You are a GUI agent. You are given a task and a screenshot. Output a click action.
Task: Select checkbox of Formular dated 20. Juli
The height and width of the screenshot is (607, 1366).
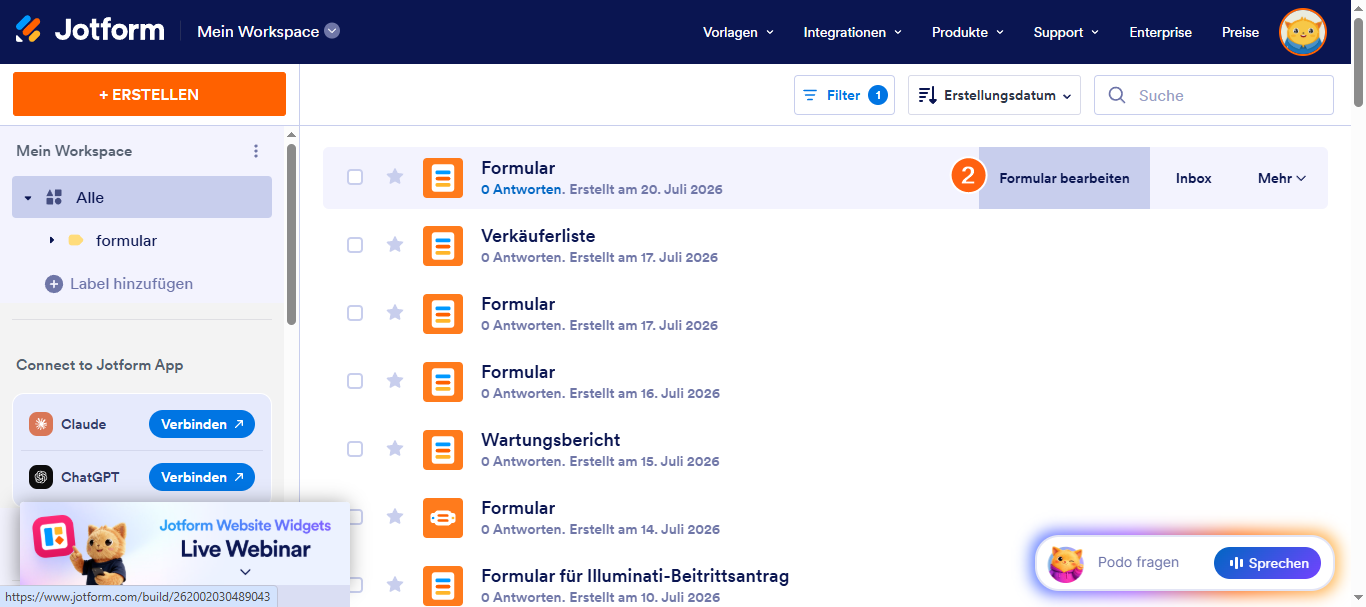coord(355,177)
